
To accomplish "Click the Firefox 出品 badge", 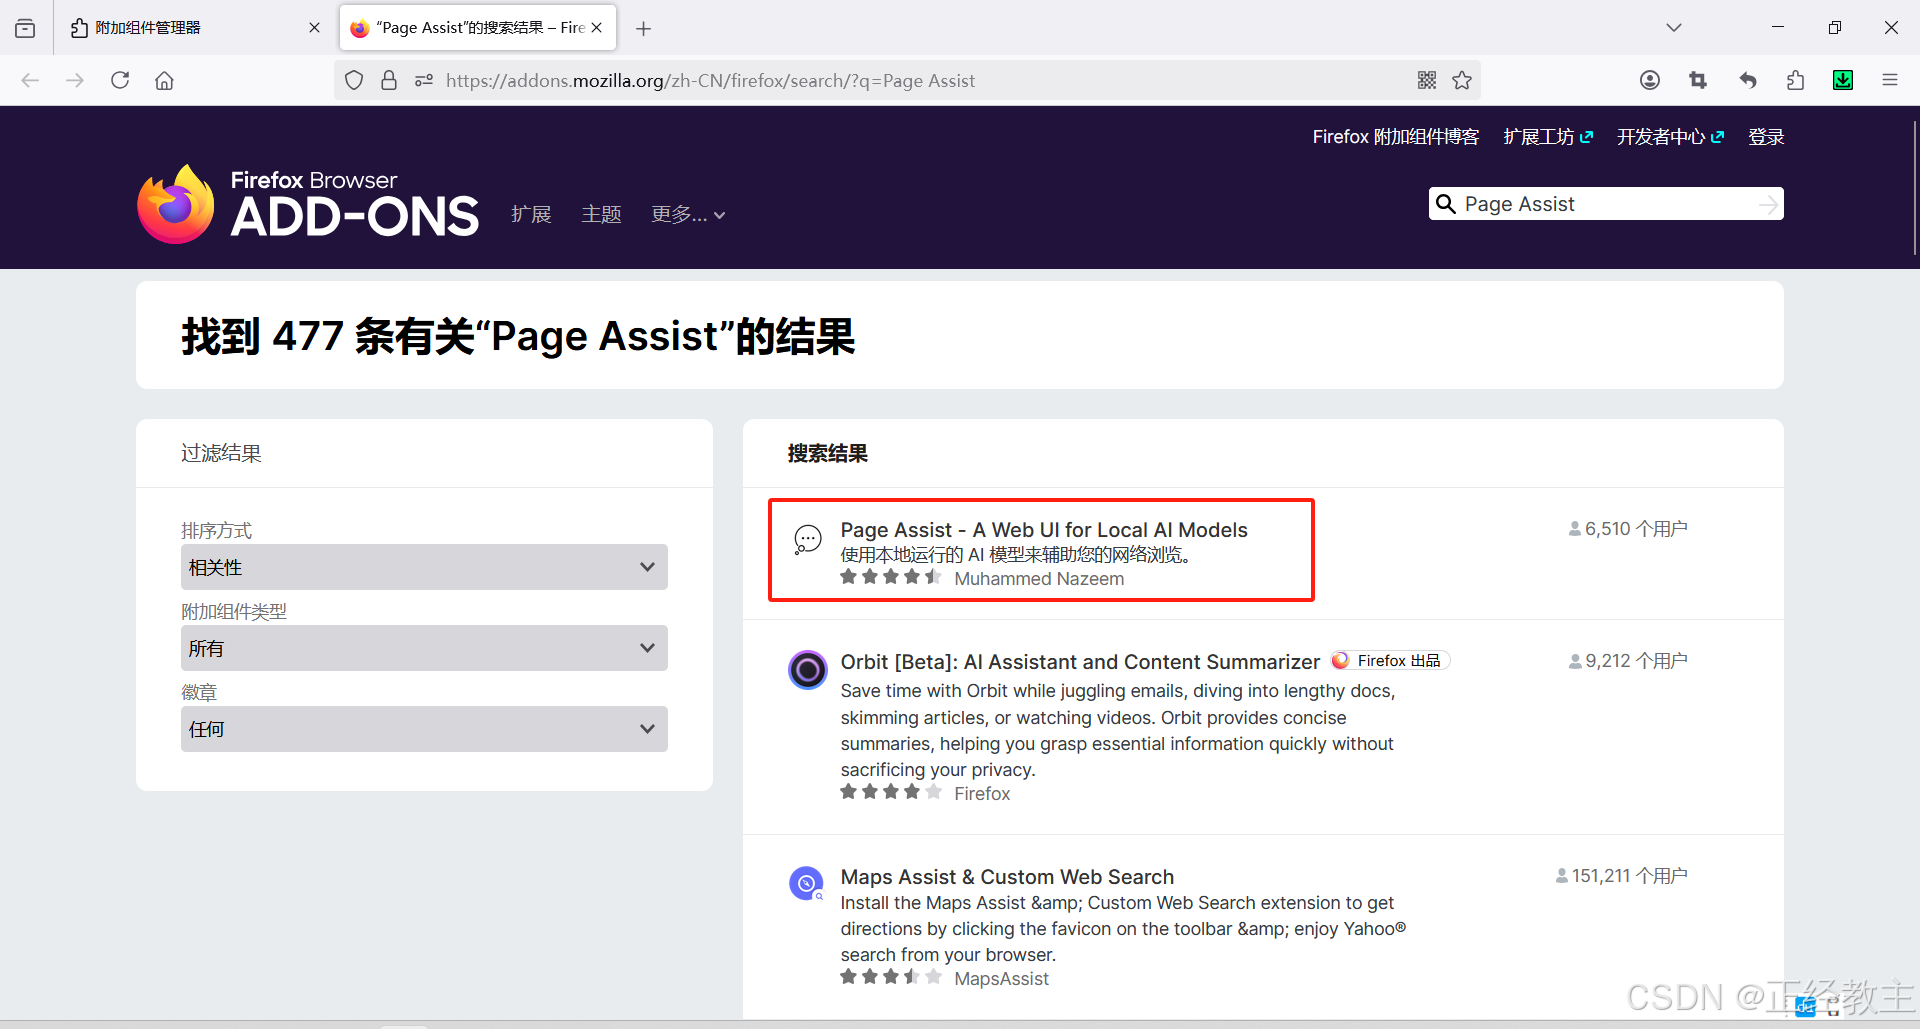I will tap(1391, 661).
